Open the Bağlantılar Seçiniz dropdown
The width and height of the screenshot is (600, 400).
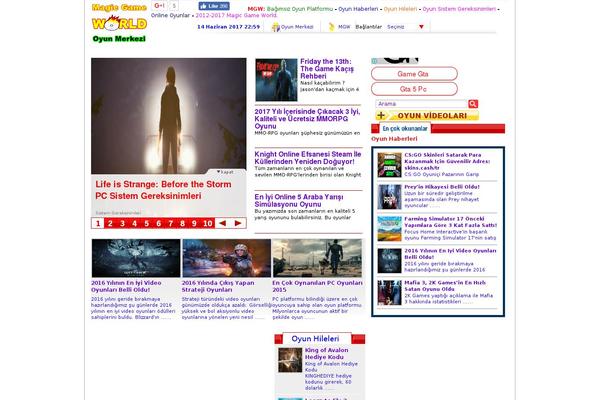coord(406,27)
